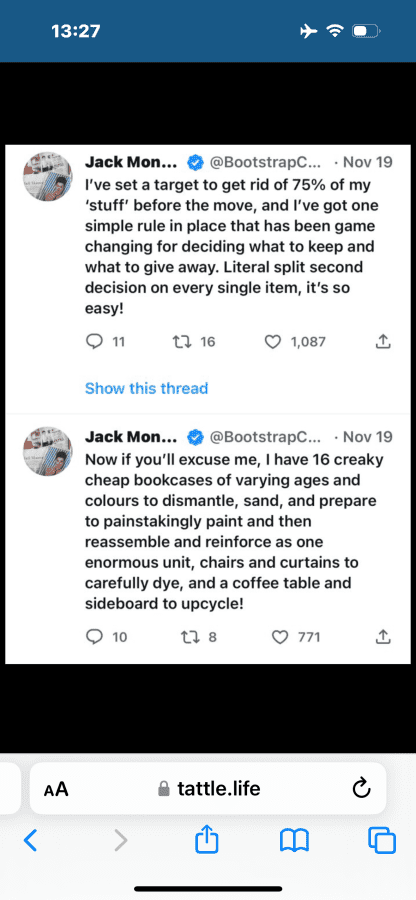Like the tweet with 1,087 hearts
The height and width of the screenshot is (900, 416).
tap(273, 342)
